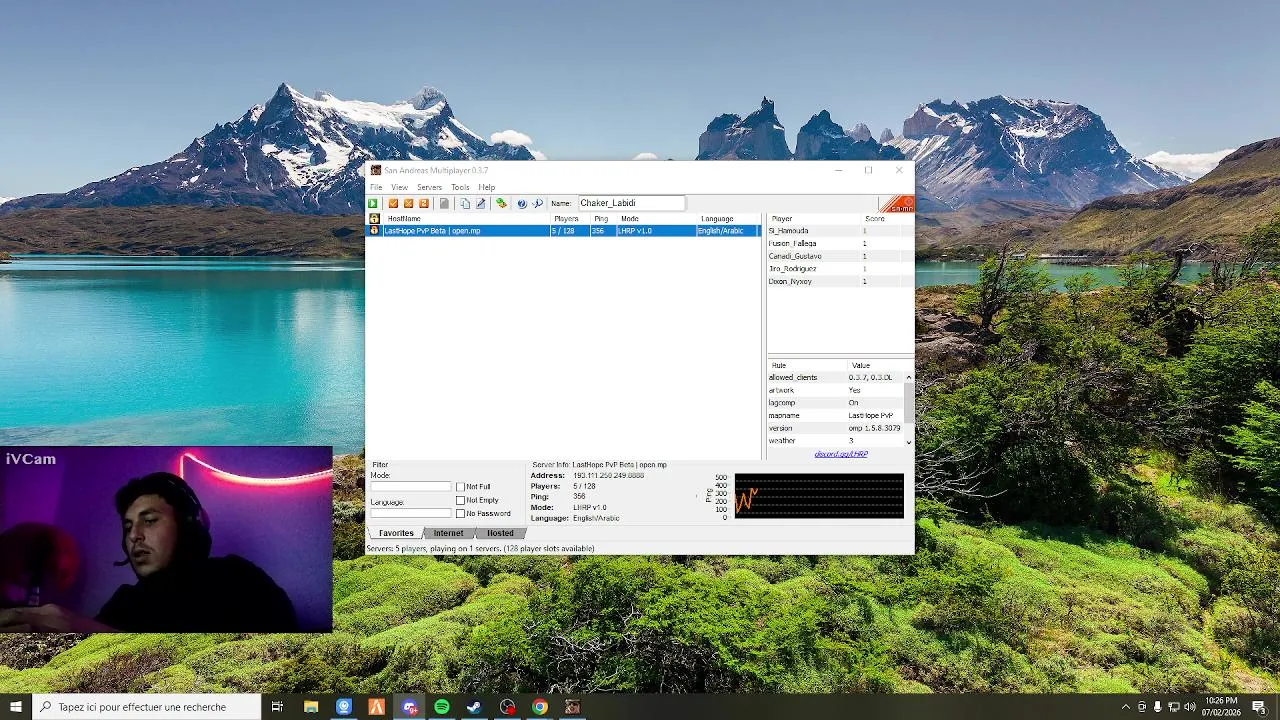Switch to the Favorites tab
The height and width of the screenshot is (720, 1280).
point(396,533)
